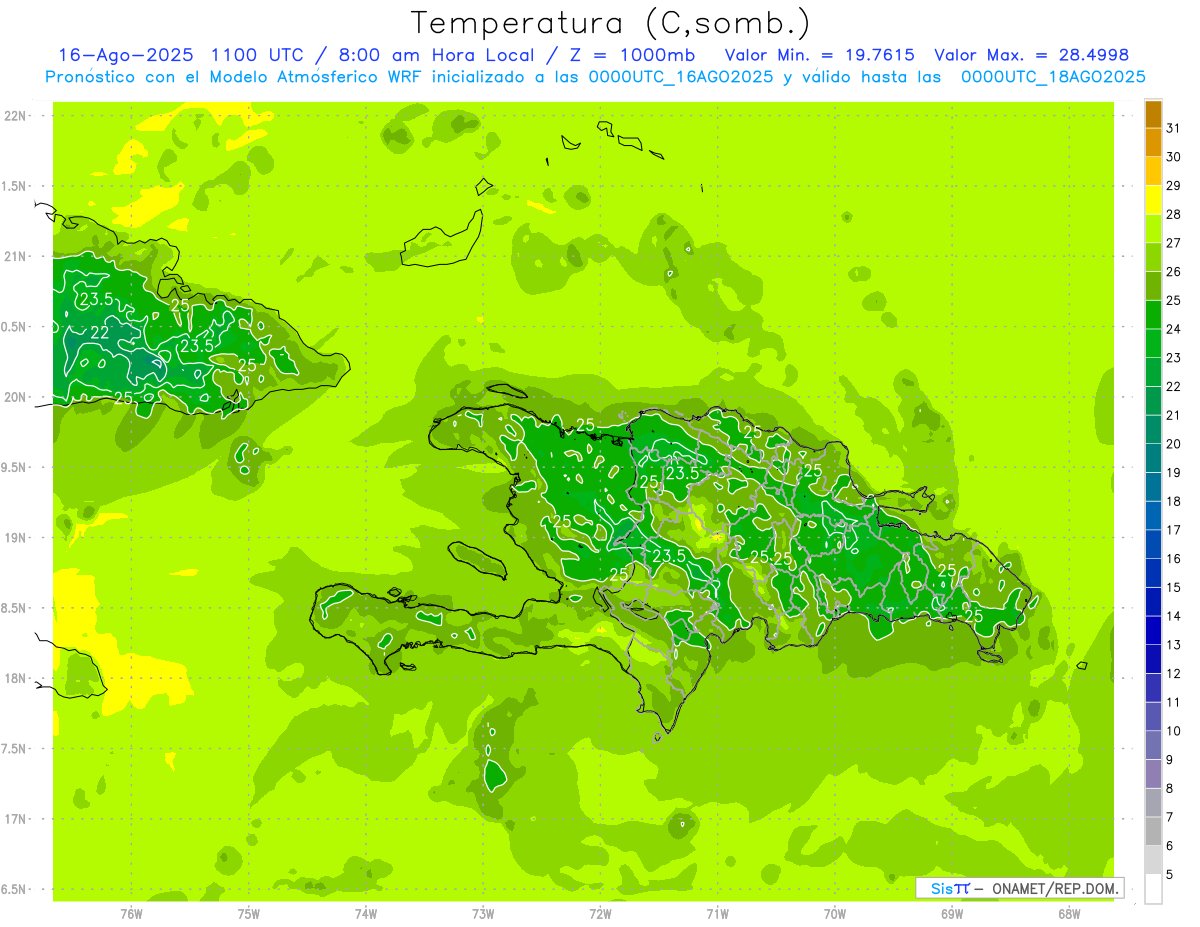Click the teal colorbar segment between 19 and 20
1200x927 pixels.
1153,458
